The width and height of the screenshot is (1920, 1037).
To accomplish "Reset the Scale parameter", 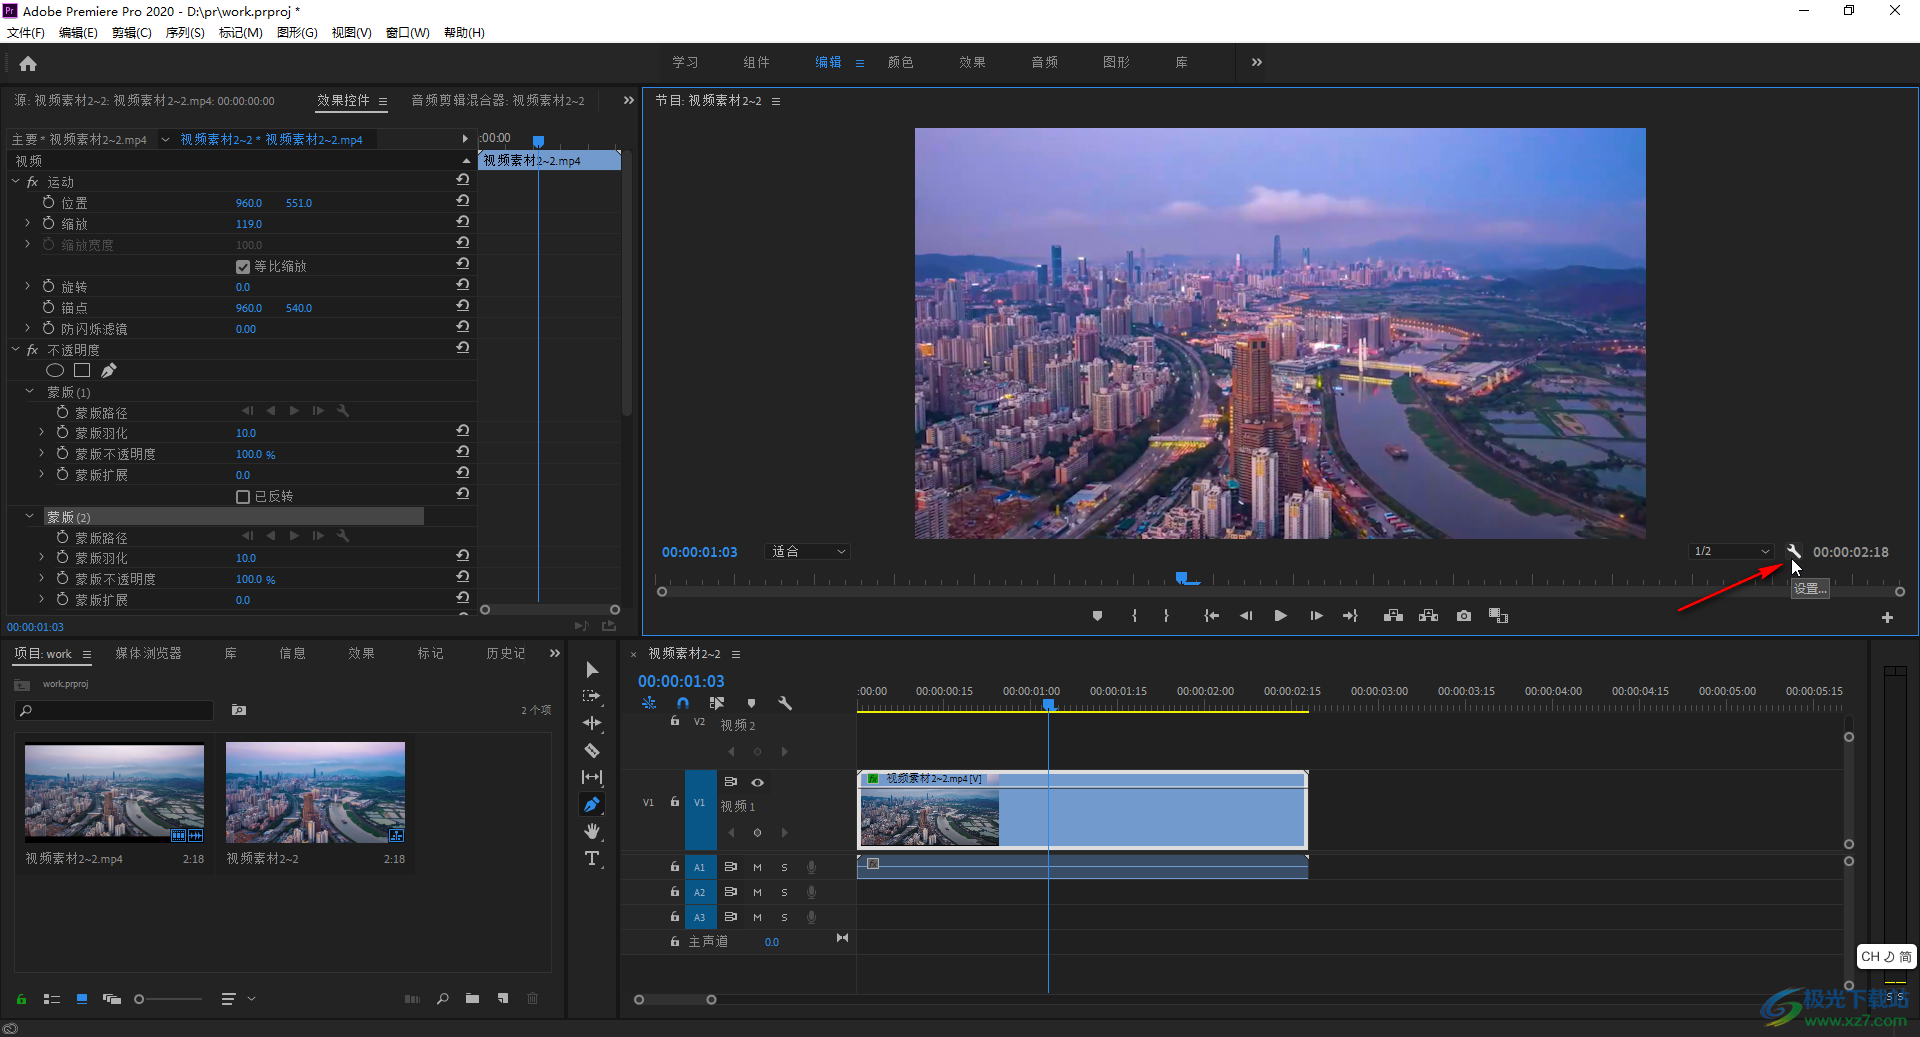I will tap(462, 222).
